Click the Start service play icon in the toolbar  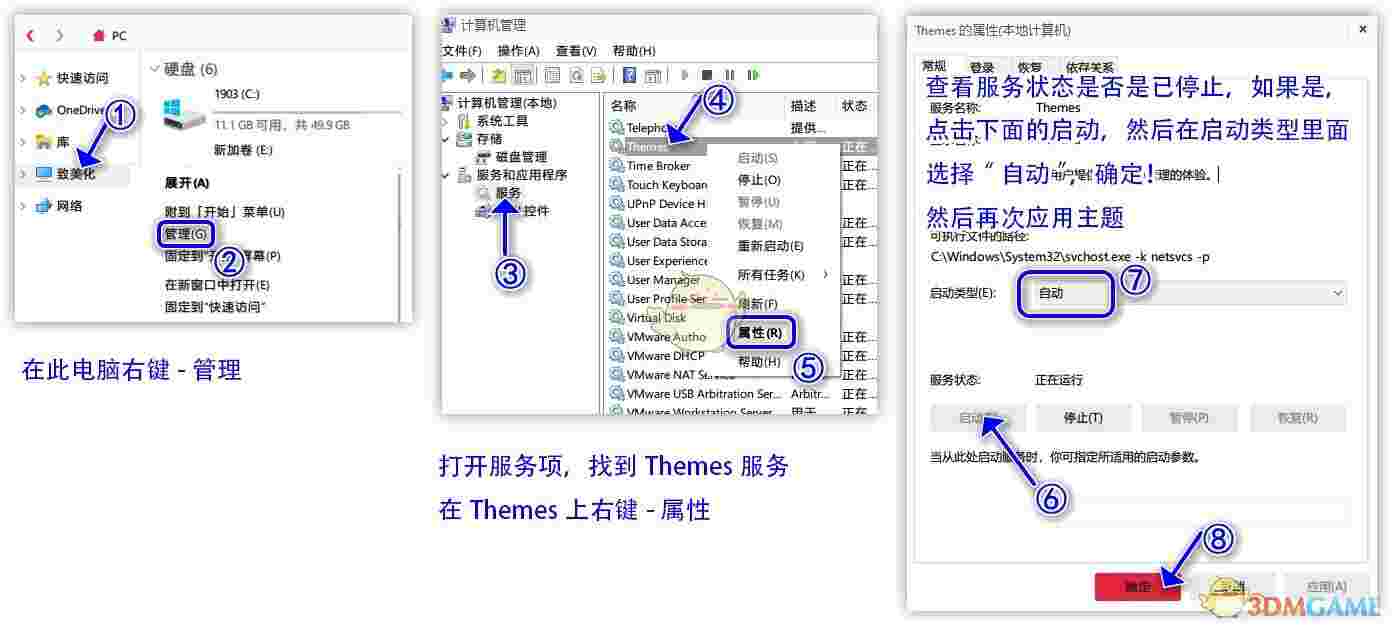click(x=684, y=74)
